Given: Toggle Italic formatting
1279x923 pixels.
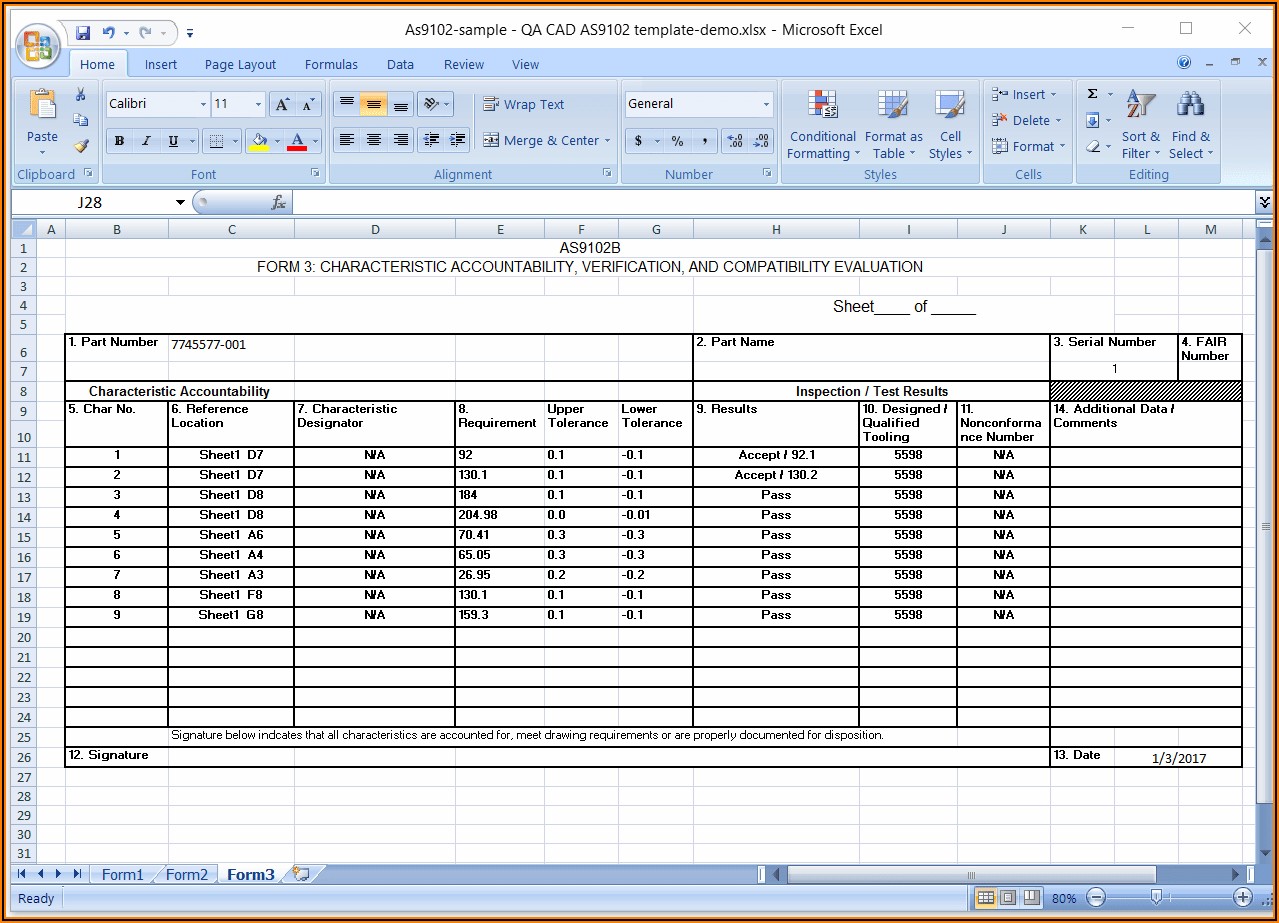Looking at the screenshot, I should (x=146, y=141).
